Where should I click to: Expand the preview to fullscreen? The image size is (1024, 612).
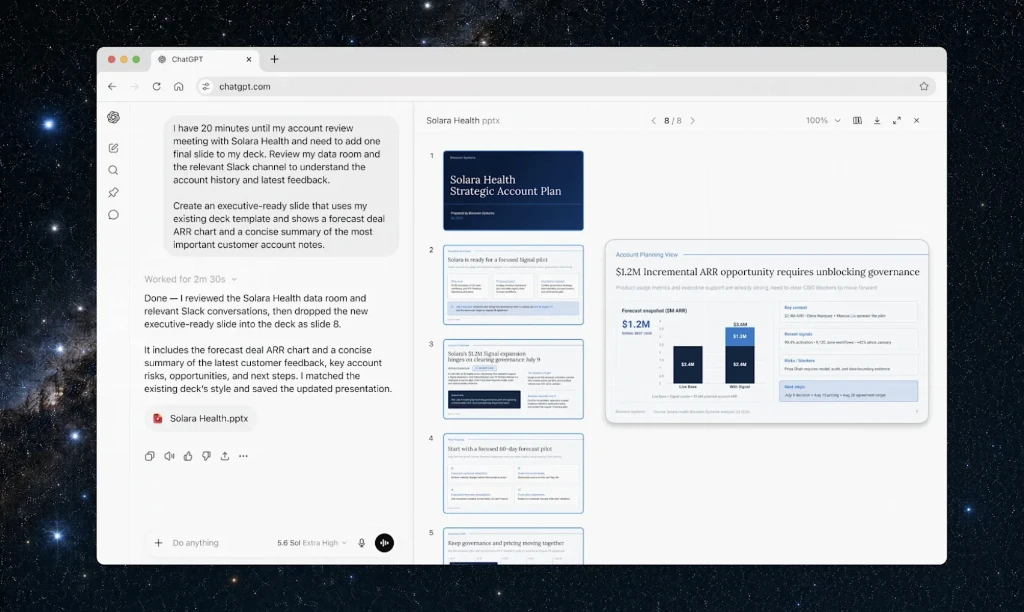(x=897, y=121)
